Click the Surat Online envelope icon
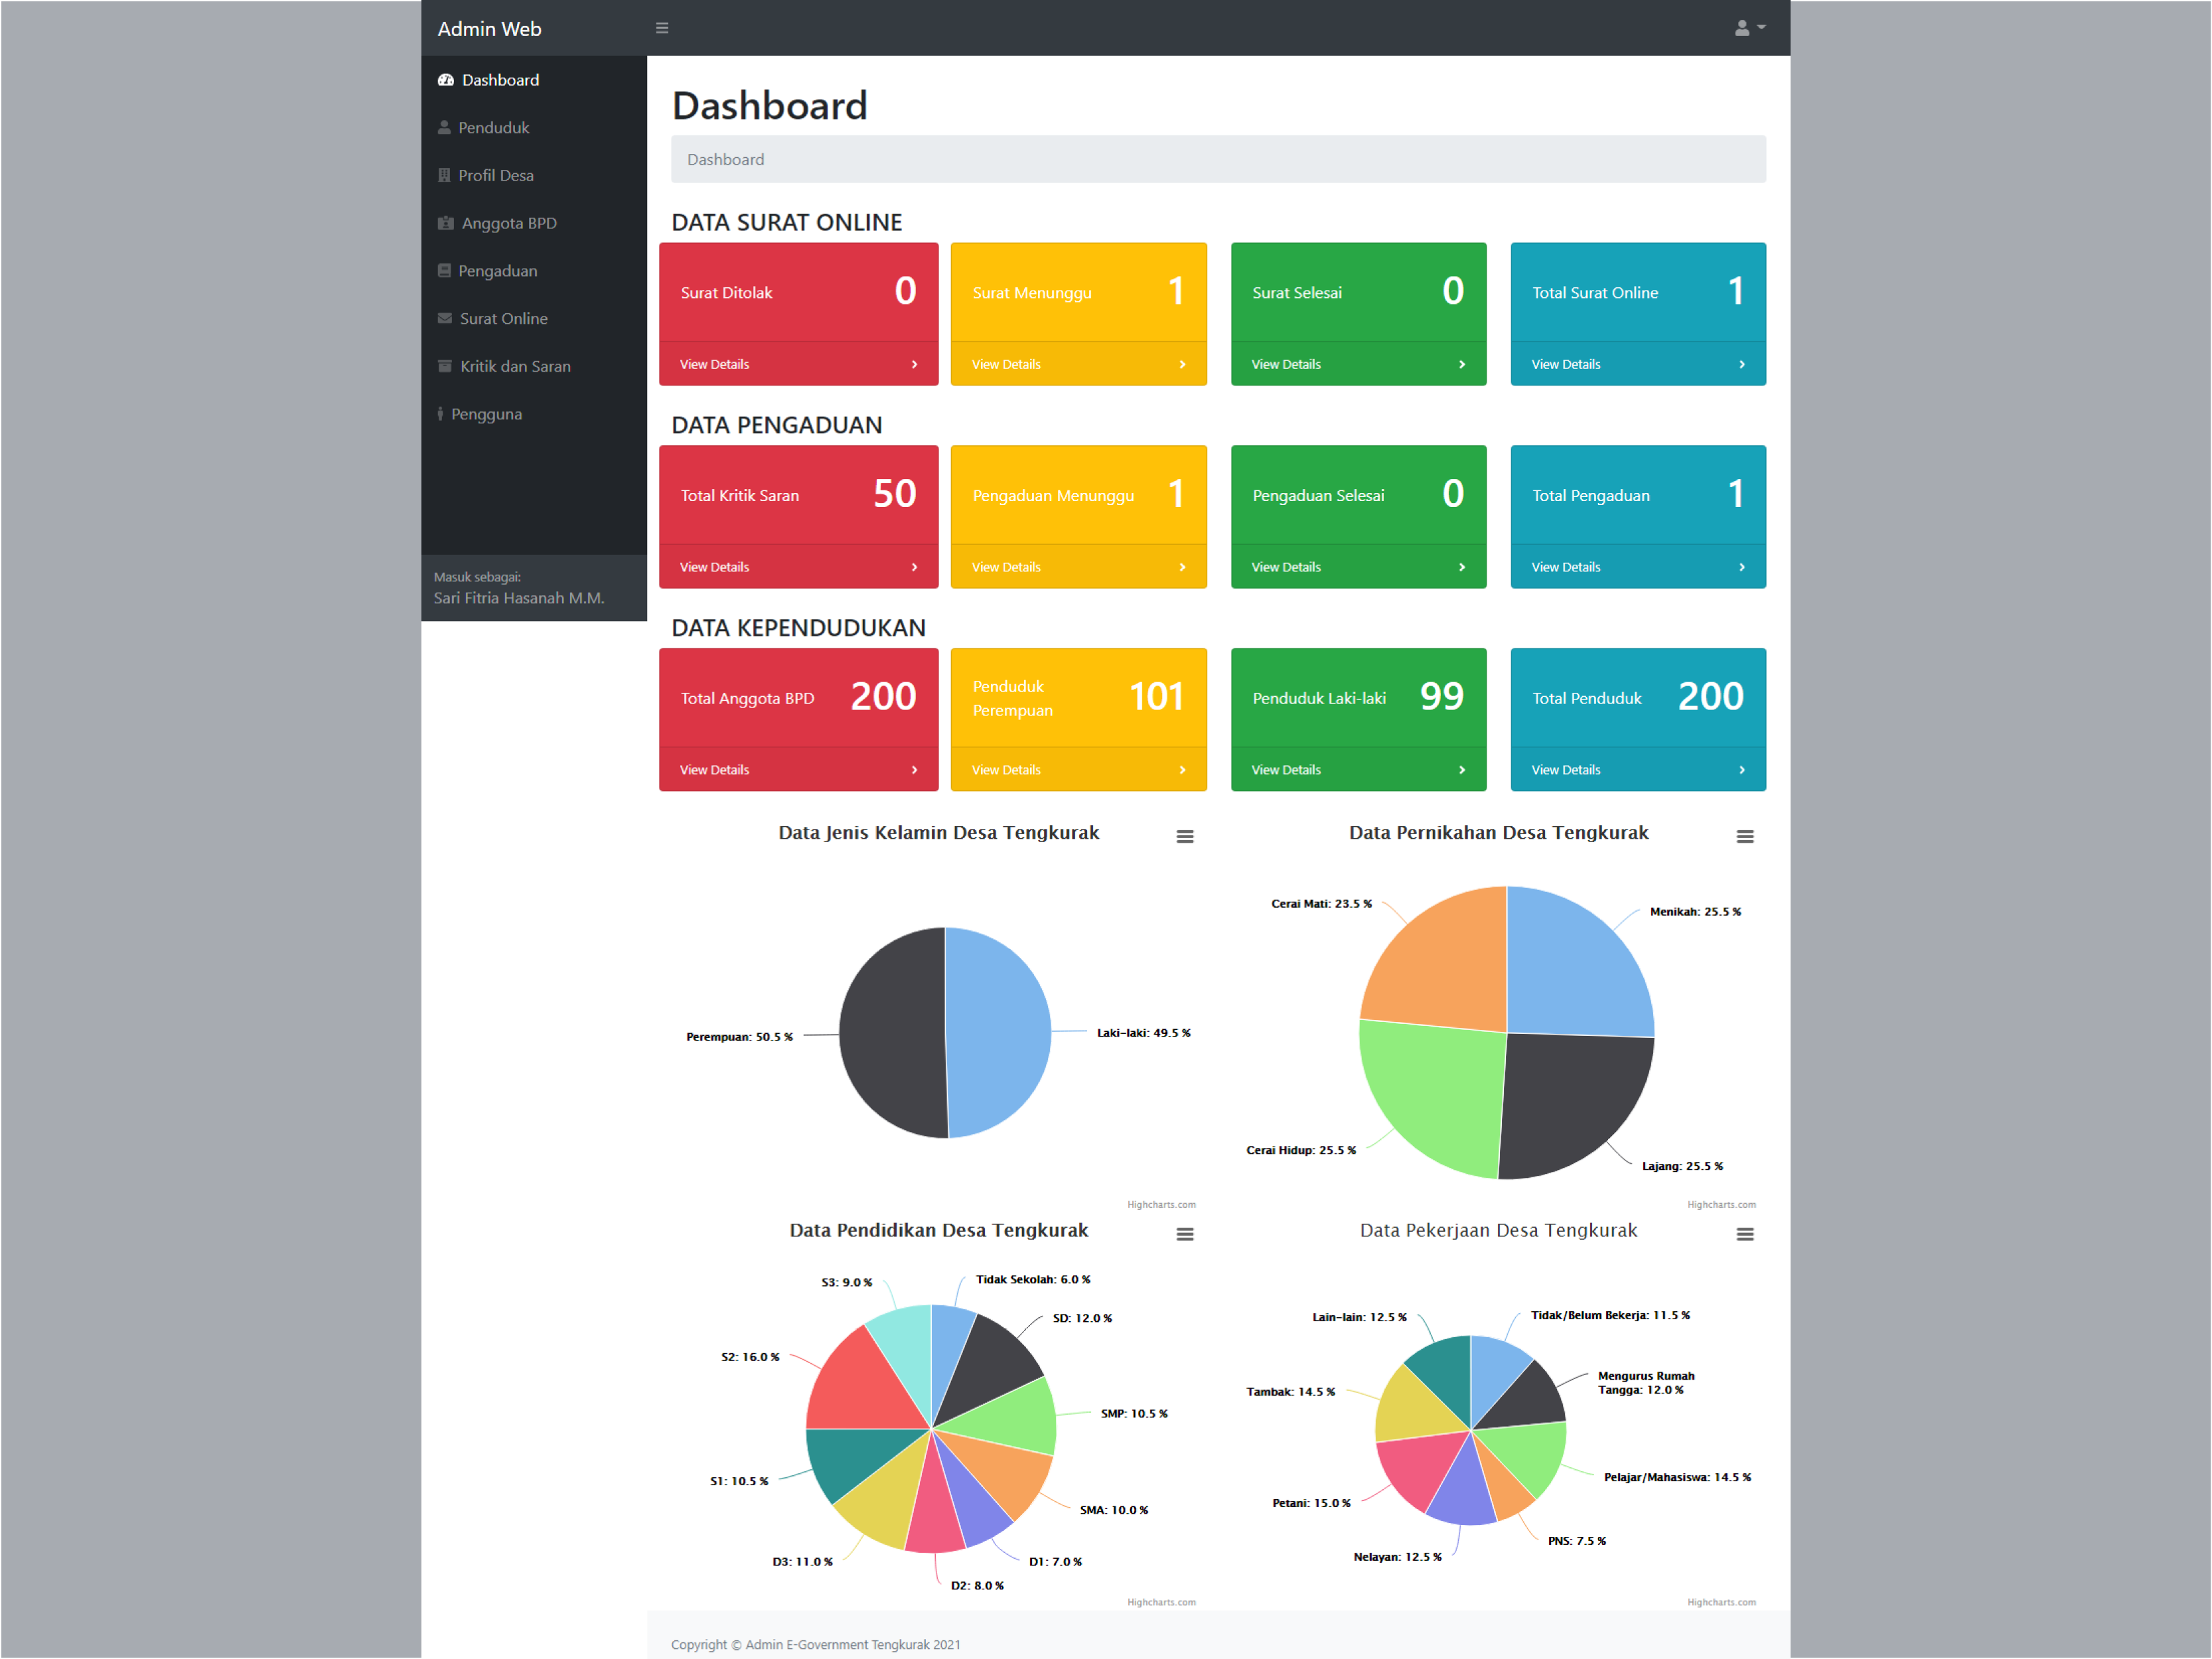 tap(445, 319)
